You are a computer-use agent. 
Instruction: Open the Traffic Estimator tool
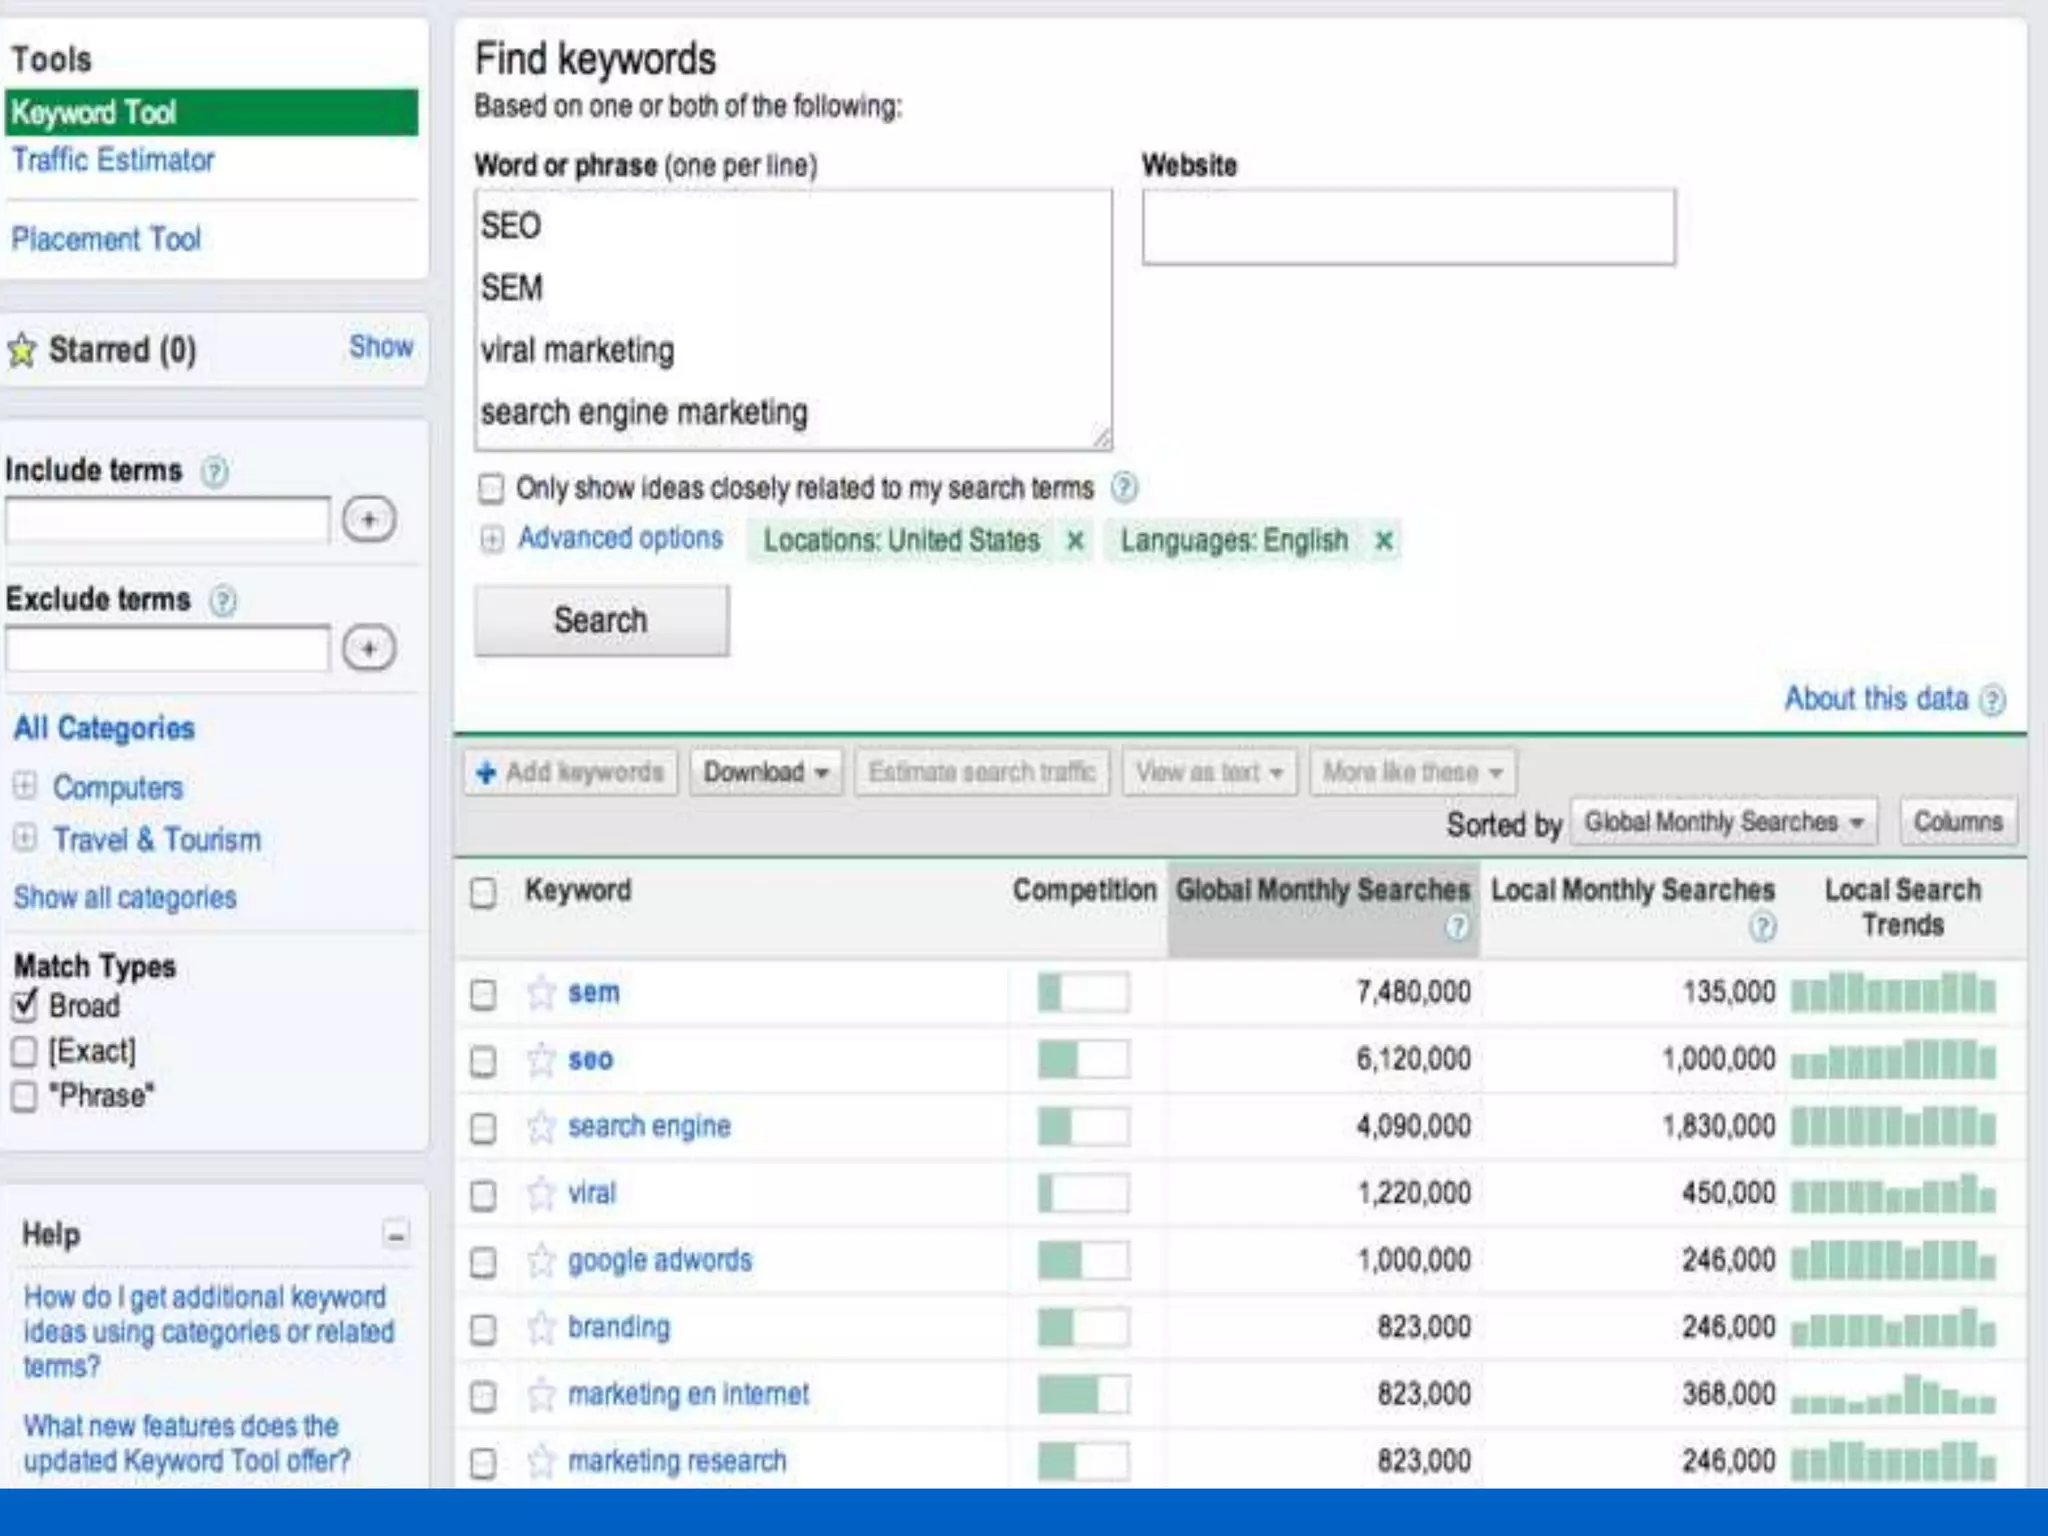click(x=113, y=160)
